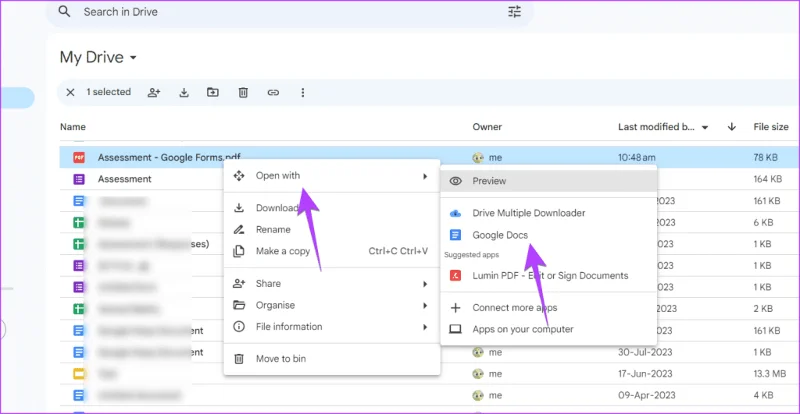800x414 pixels.
Task: Expand the My Drive dropdown arrow
Action: (x=134, y=58)
